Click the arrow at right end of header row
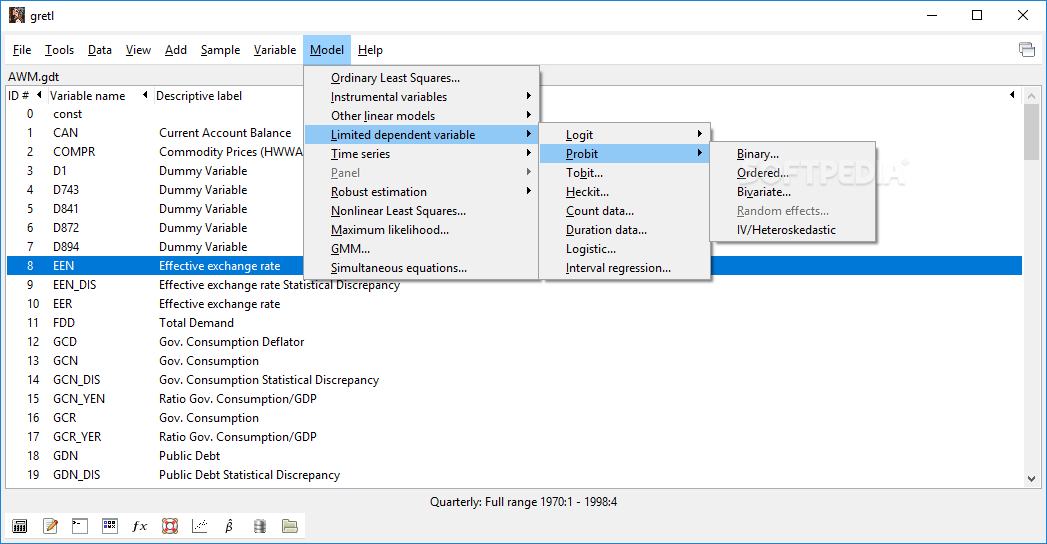The image size is (1047, 544). coord(1012,95)
